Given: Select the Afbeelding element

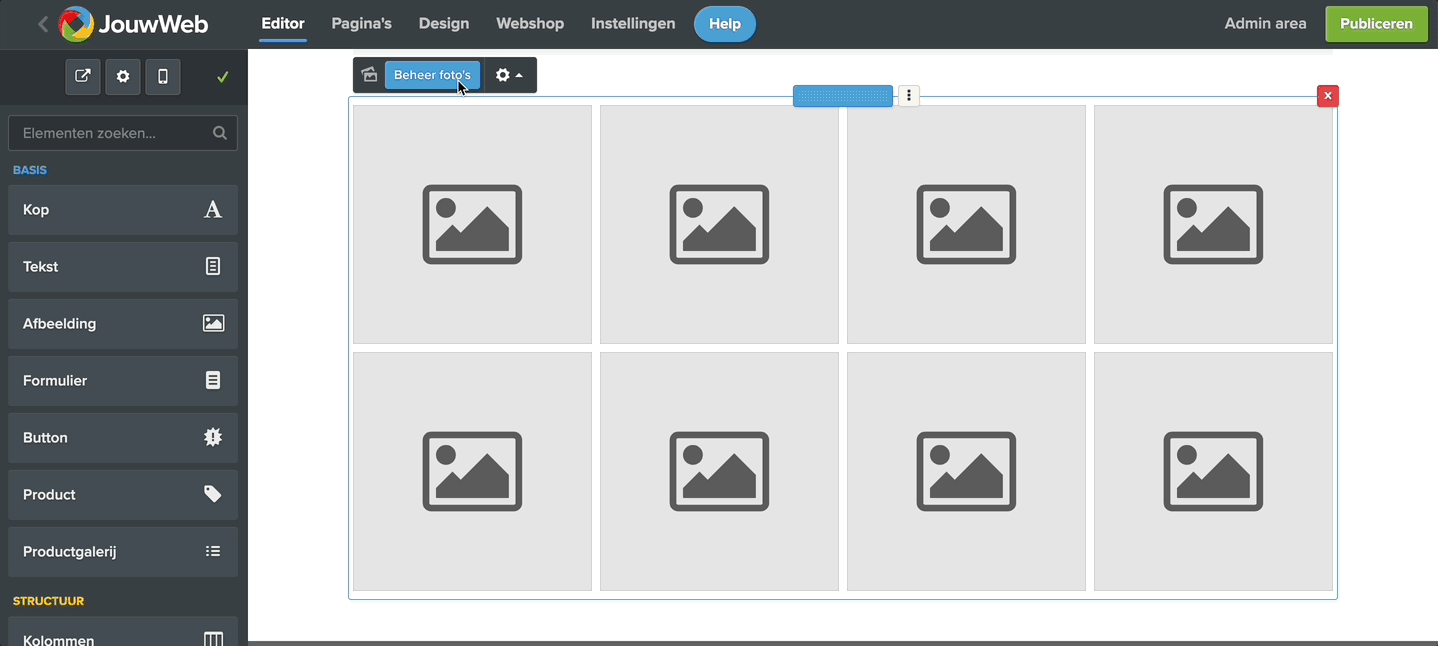Looking at the screenshot, I should (123, 324).
